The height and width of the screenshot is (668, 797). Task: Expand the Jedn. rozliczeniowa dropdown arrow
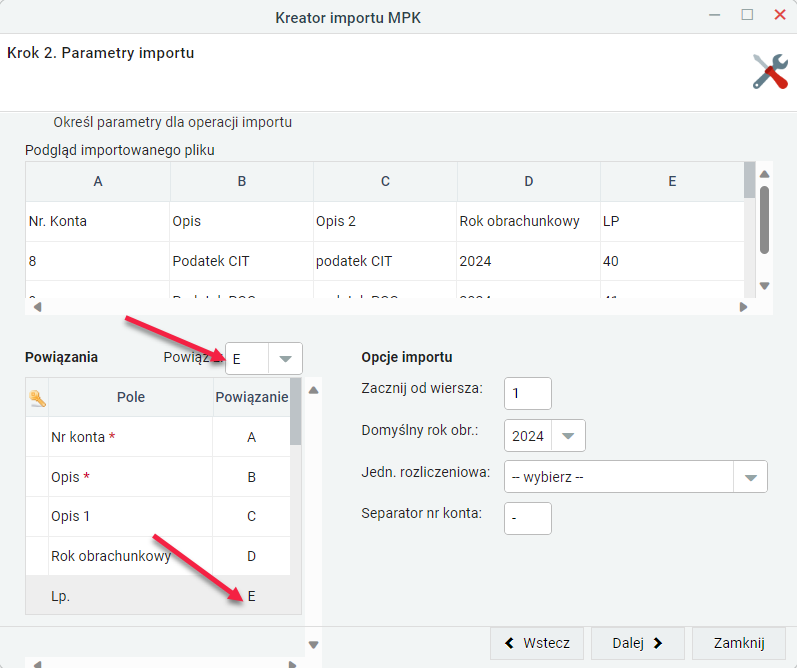[750, 477]
